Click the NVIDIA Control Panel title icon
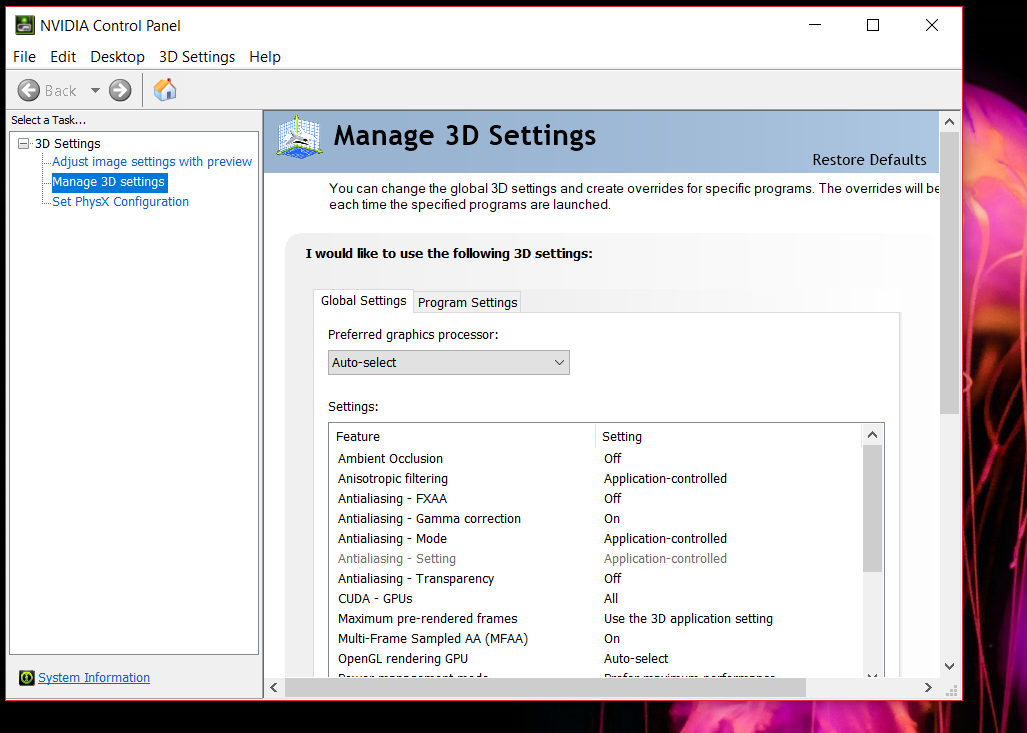This screenshot has width=1027, height=733. 25,26
